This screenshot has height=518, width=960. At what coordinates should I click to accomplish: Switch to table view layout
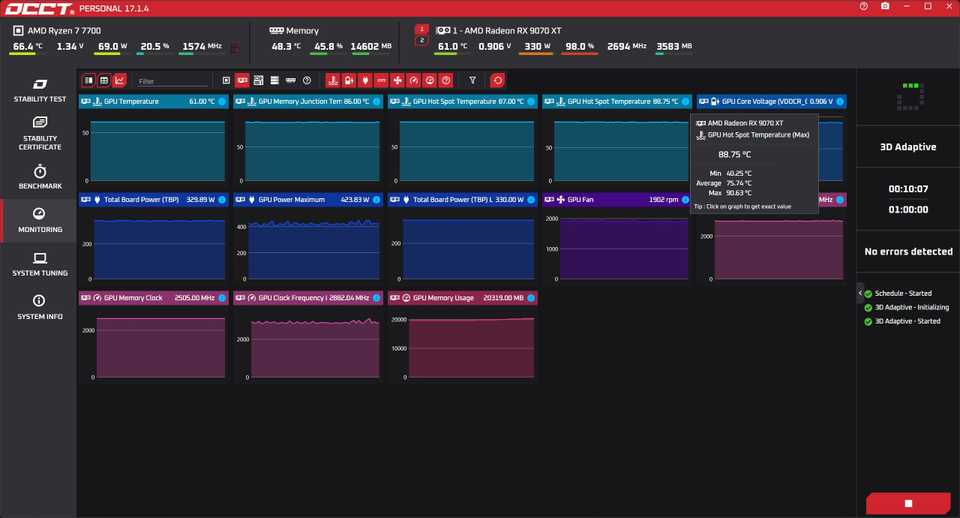tap(104, 80)
